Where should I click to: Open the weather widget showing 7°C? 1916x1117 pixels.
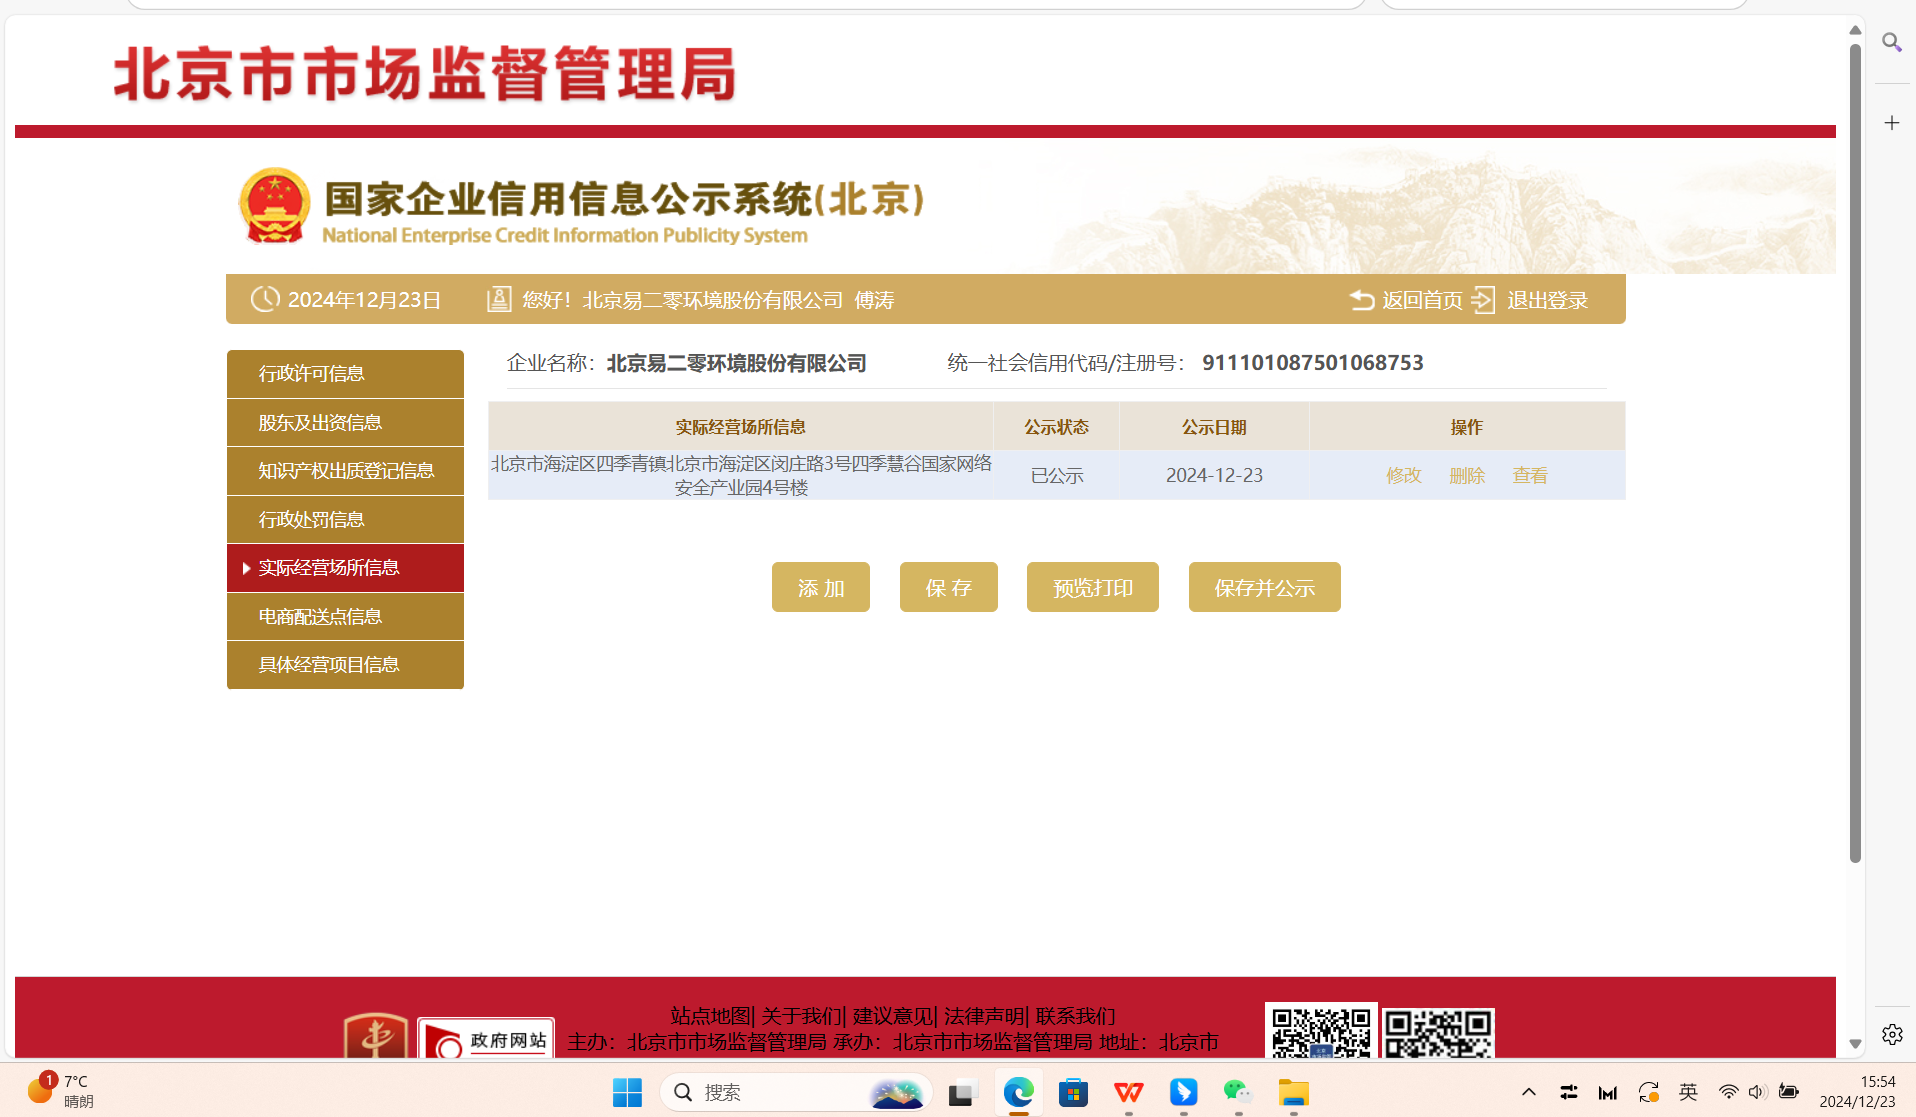point(60,1091)
